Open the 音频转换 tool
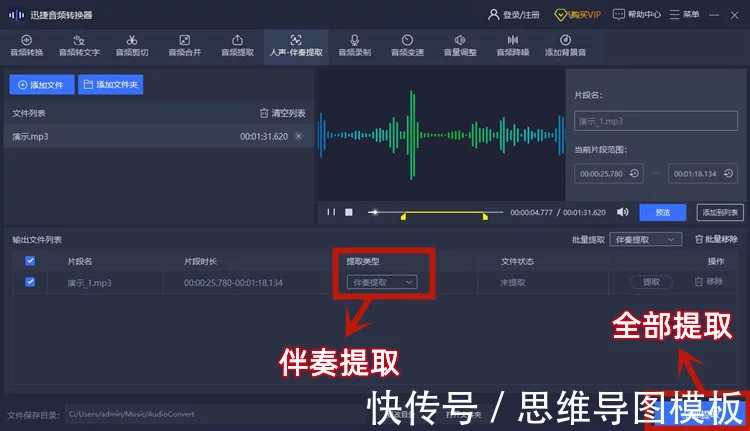The height and width of the screenshot is (431, 750). pyautogui.click(x=27, y=46)
